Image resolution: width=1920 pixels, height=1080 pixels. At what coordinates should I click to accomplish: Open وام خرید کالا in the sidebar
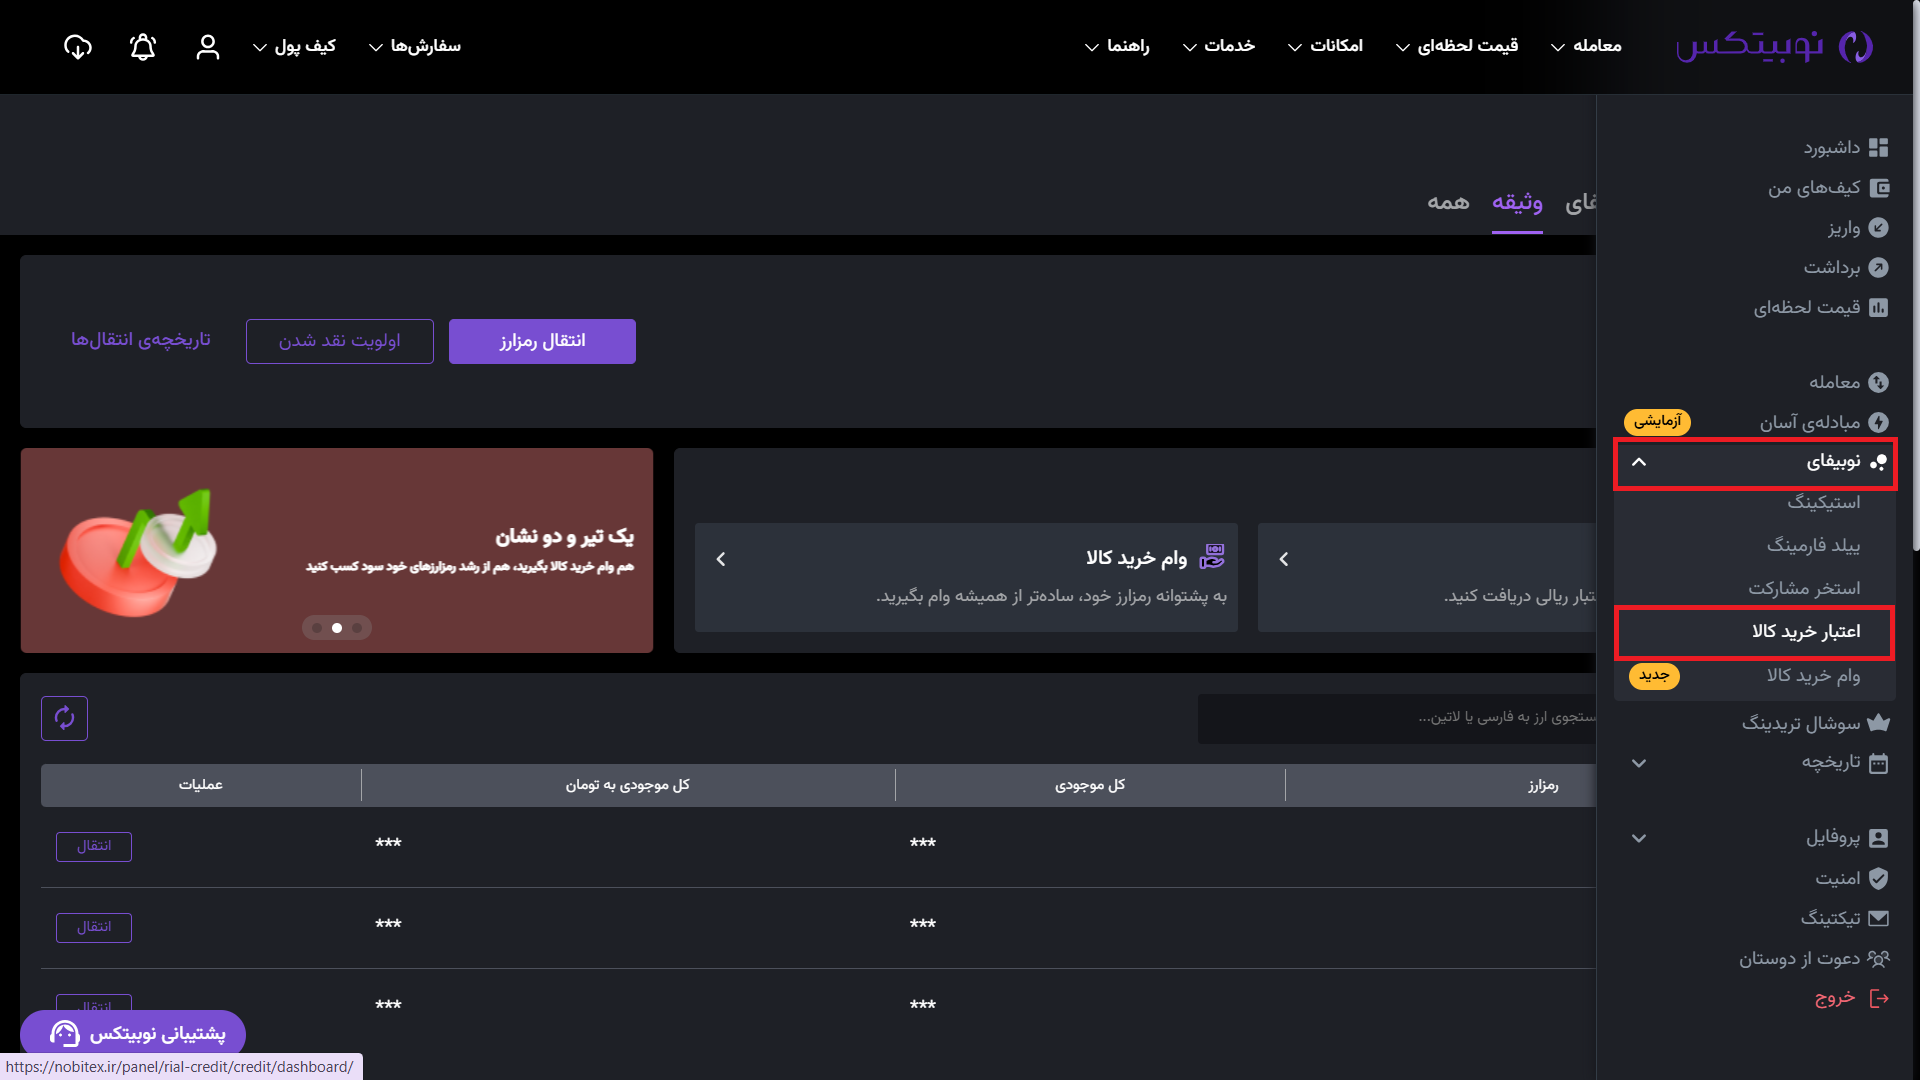click(x=1813, y=676)
